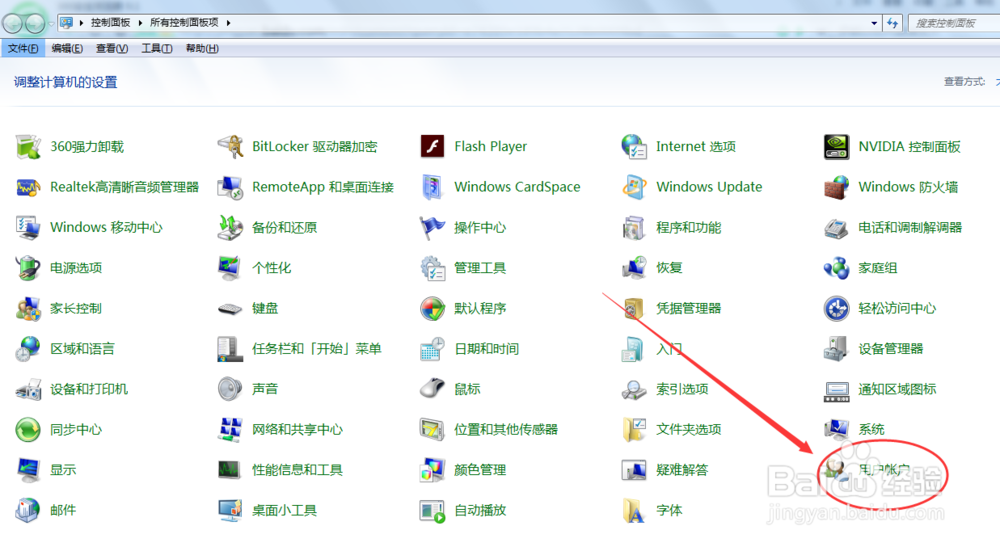Image resolution: width=1000 pixels, height=547 pixels.
Task: Open the 显示 link
Action: 63,470
